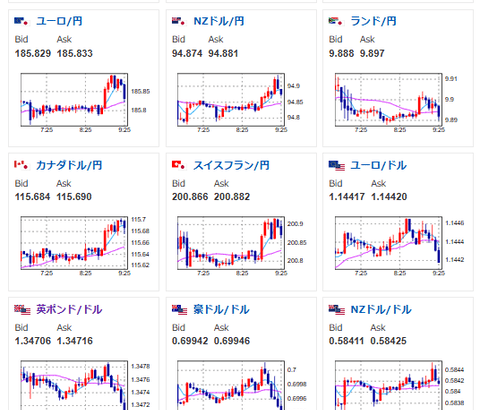Click the NZ Dollar/Dollar flag icon

point(337,310)
